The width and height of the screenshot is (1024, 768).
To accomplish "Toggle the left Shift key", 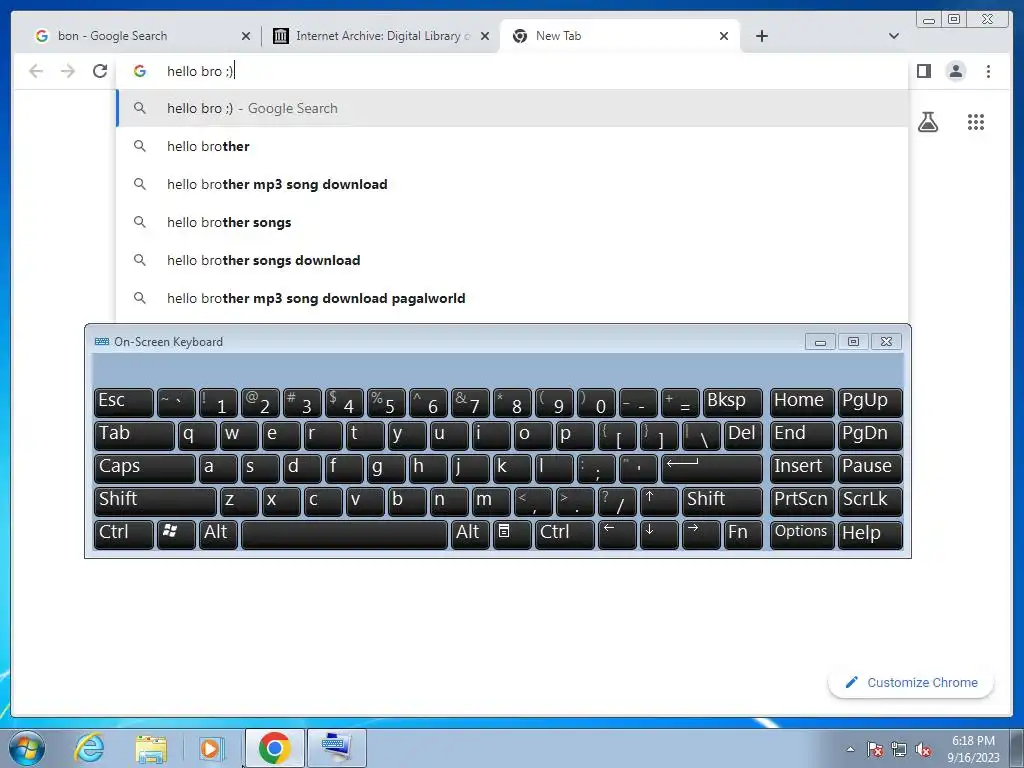I will [x=155, y=501].
